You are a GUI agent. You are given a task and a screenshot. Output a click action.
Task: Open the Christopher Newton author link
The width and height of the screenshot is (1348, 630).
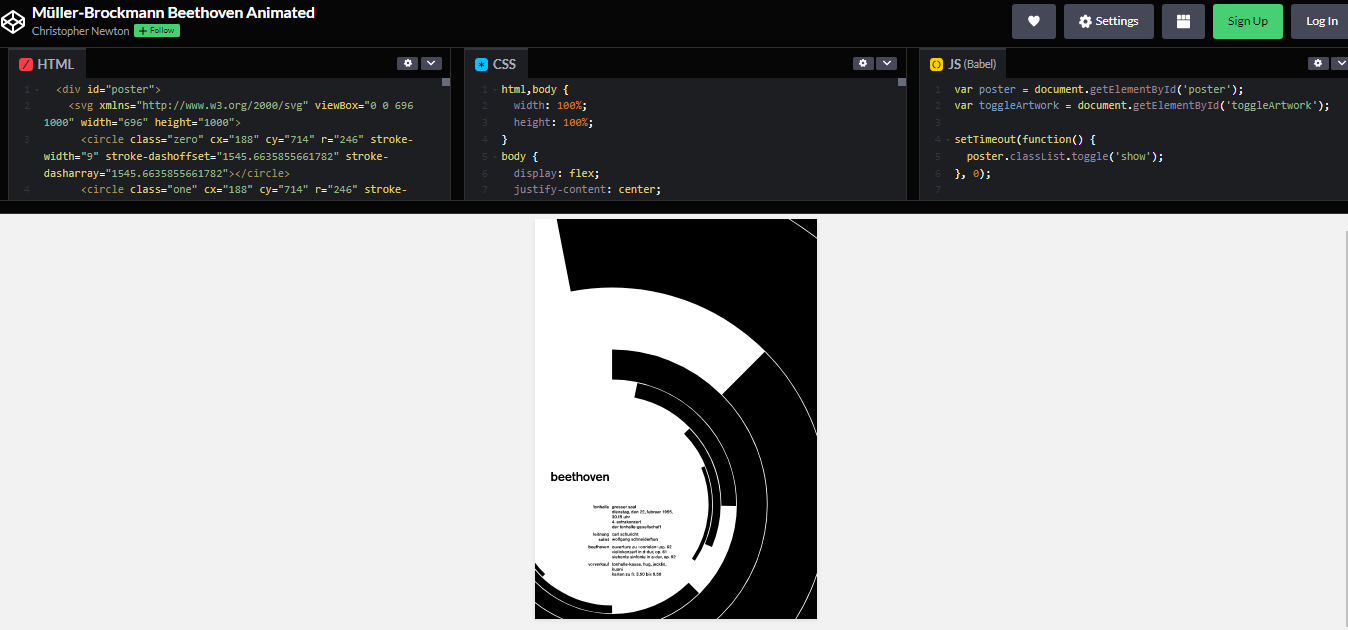pyautogui.click(x=81, y=31)
